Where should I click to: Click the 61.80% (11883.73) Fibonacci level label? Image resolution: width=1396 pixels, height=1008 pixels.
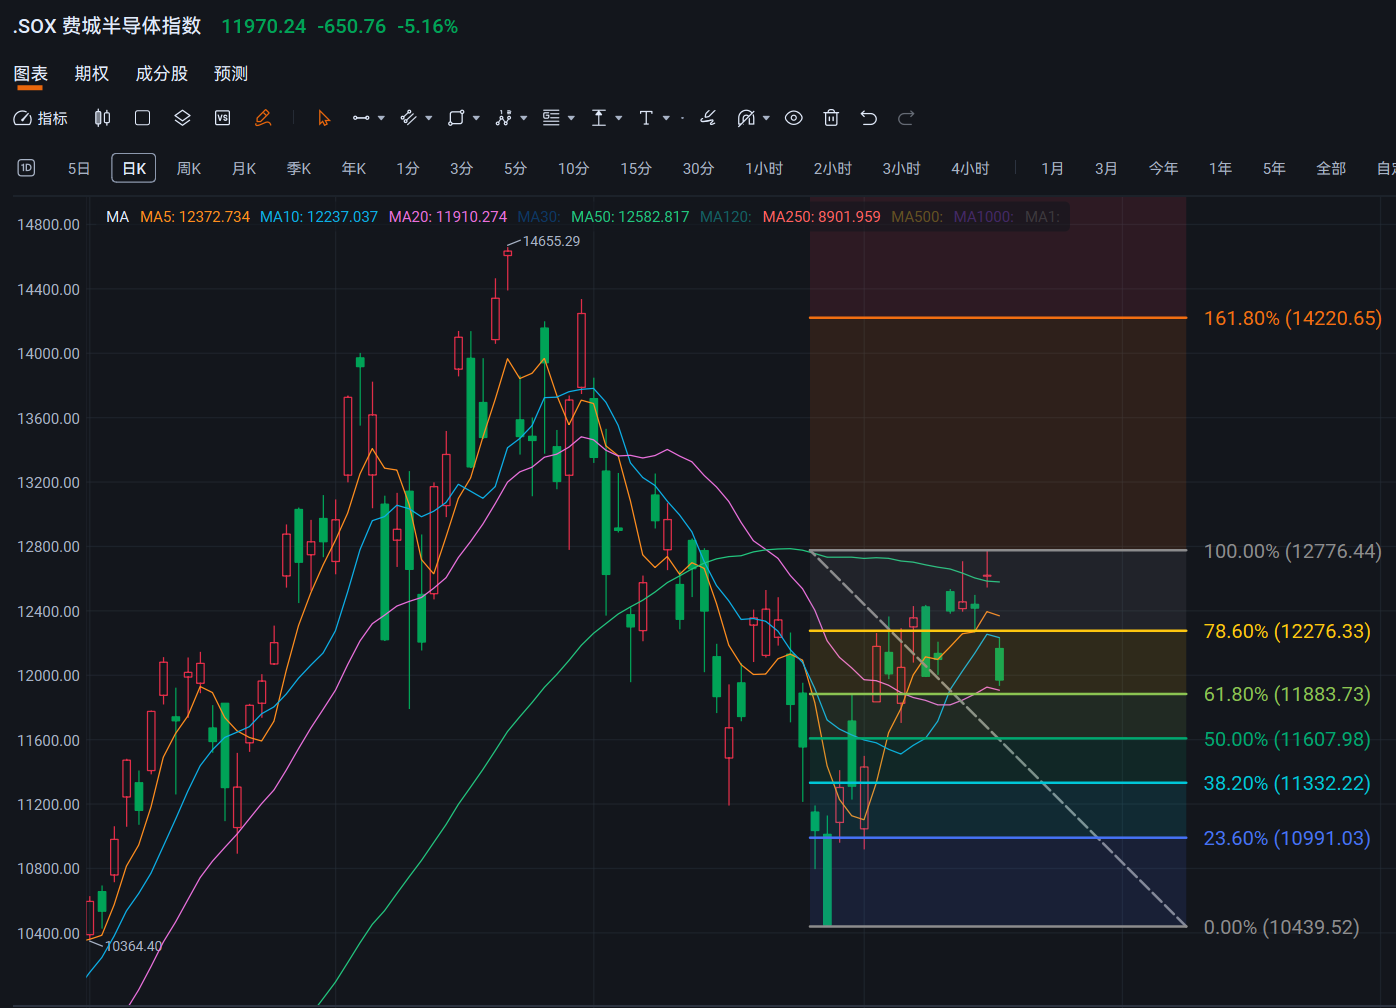point(1287,694)
